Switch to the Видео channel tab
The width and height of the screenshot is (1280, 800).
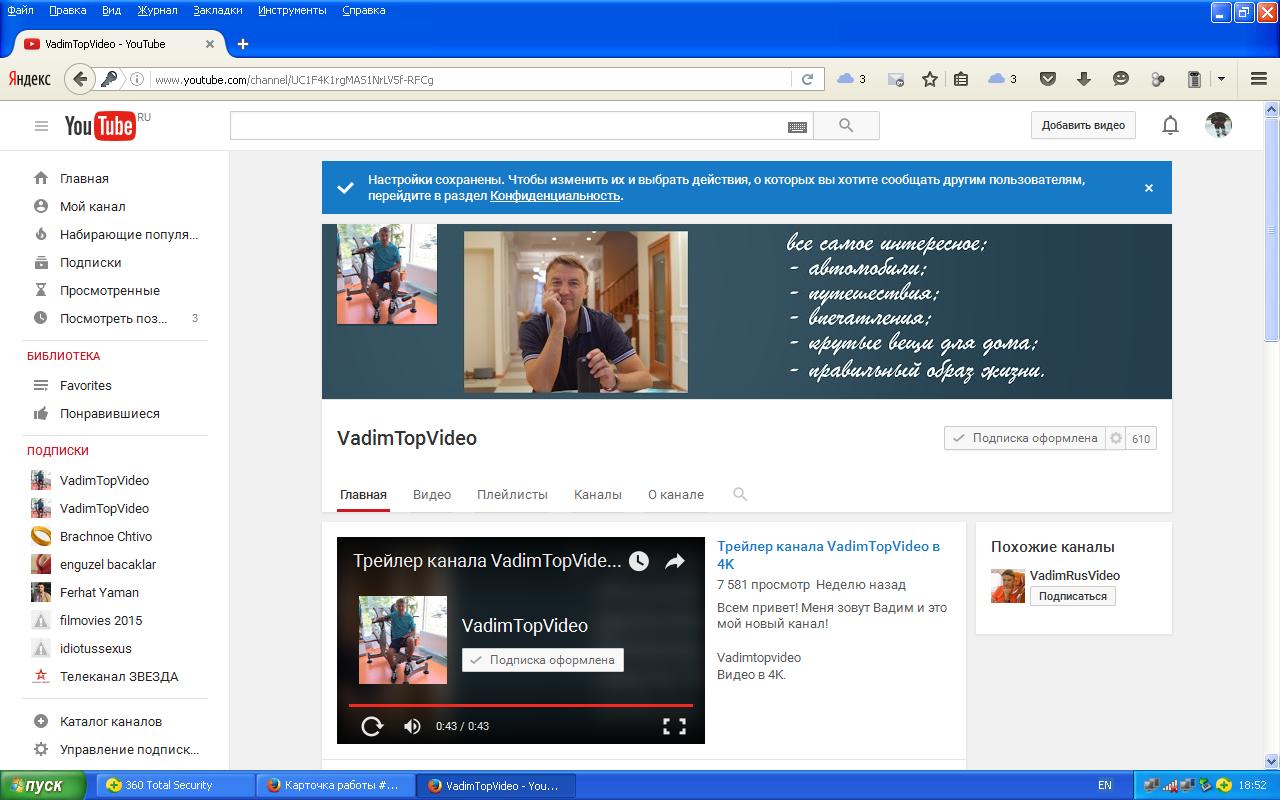432,494
